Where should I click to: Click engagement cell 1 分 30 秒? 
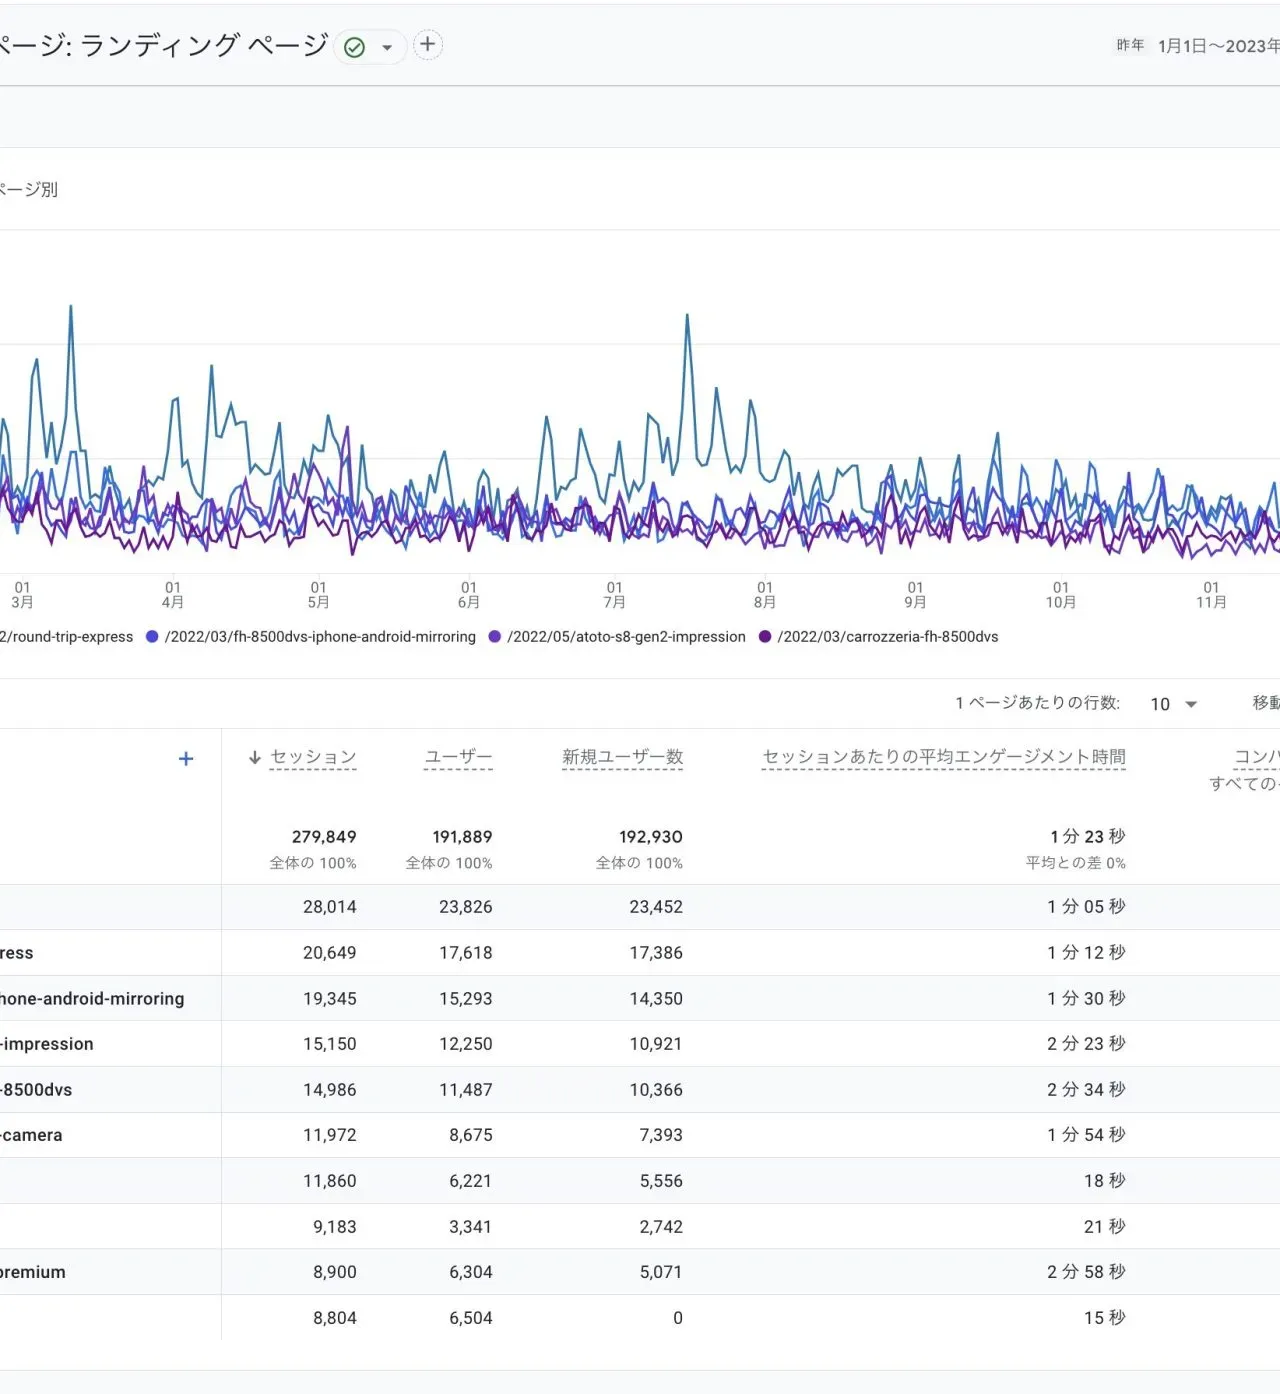coord(1087,999)
